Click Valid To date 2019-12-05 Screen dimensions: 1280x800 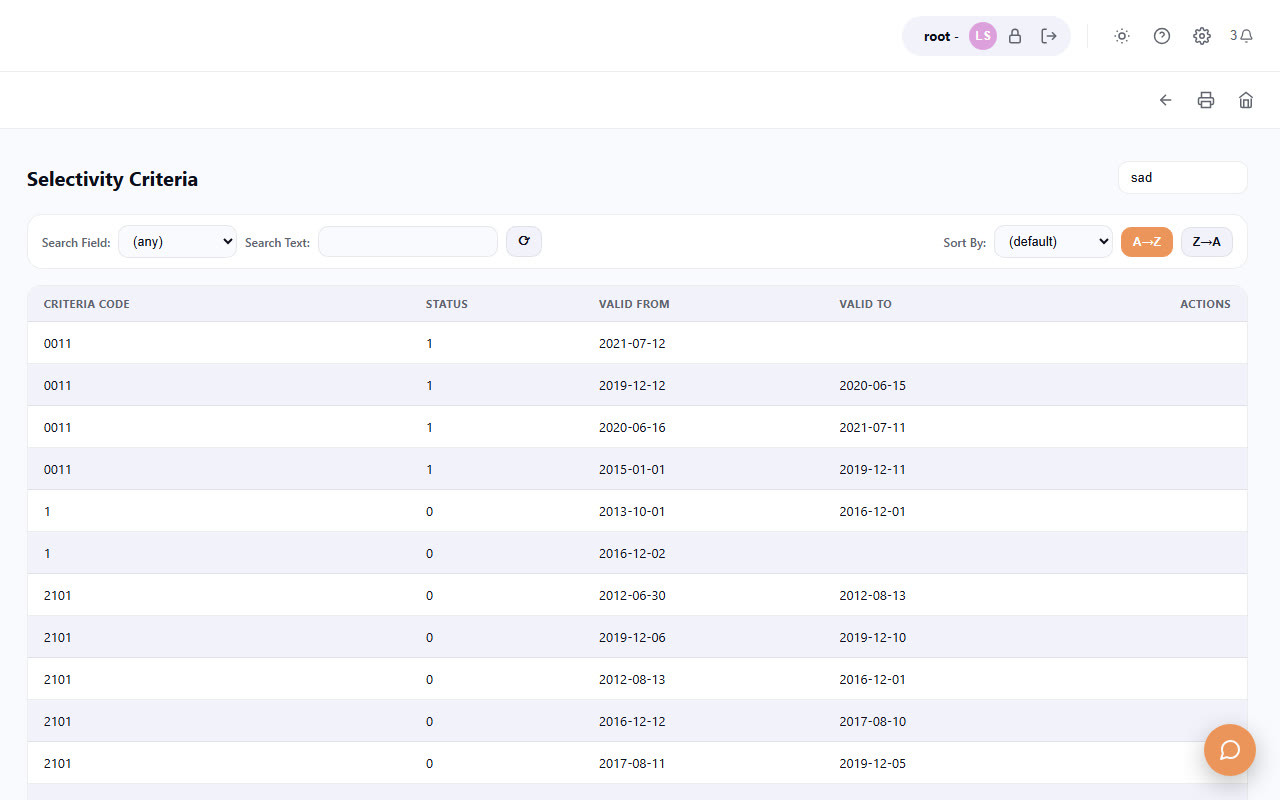tap(873, 763)
